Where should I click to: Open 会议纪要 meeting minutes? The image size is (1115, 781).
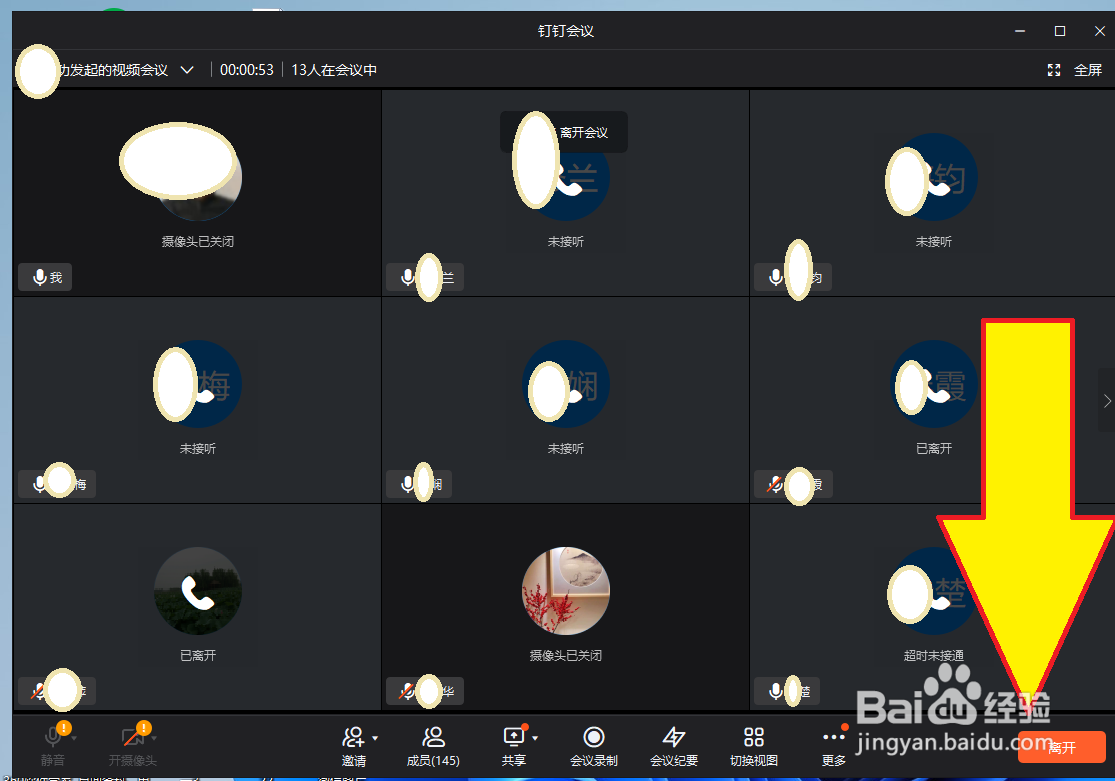674,746
